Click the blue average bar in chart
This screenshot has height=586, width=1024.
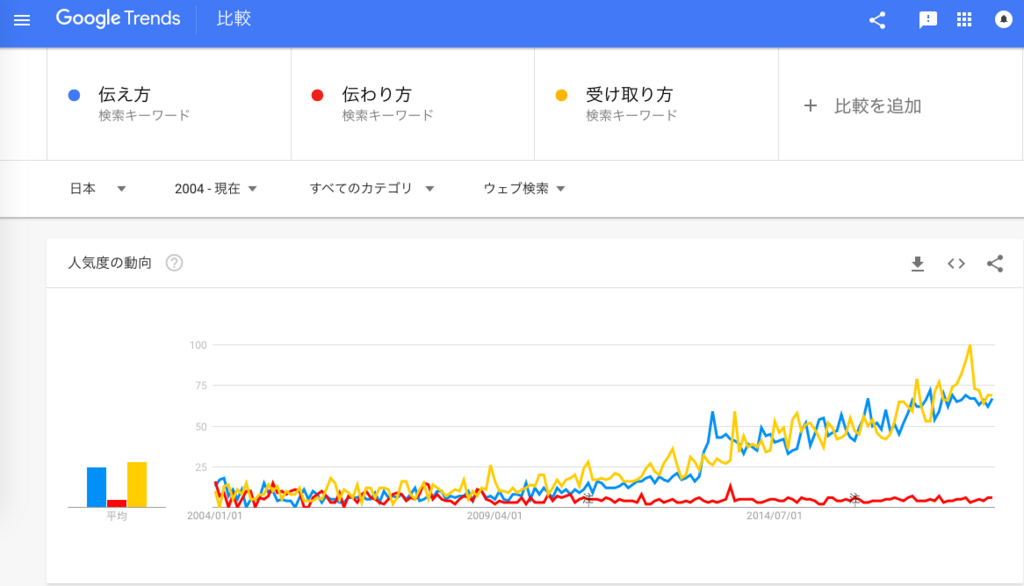(x=97, y=487)
